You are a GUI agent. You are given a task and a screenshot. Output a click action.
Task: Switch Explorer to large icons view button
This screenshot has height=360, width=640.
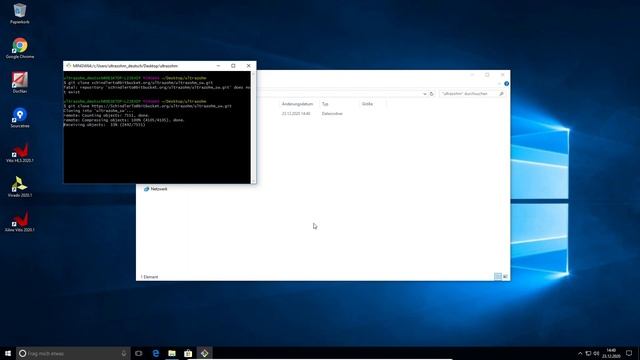[505, 277]
